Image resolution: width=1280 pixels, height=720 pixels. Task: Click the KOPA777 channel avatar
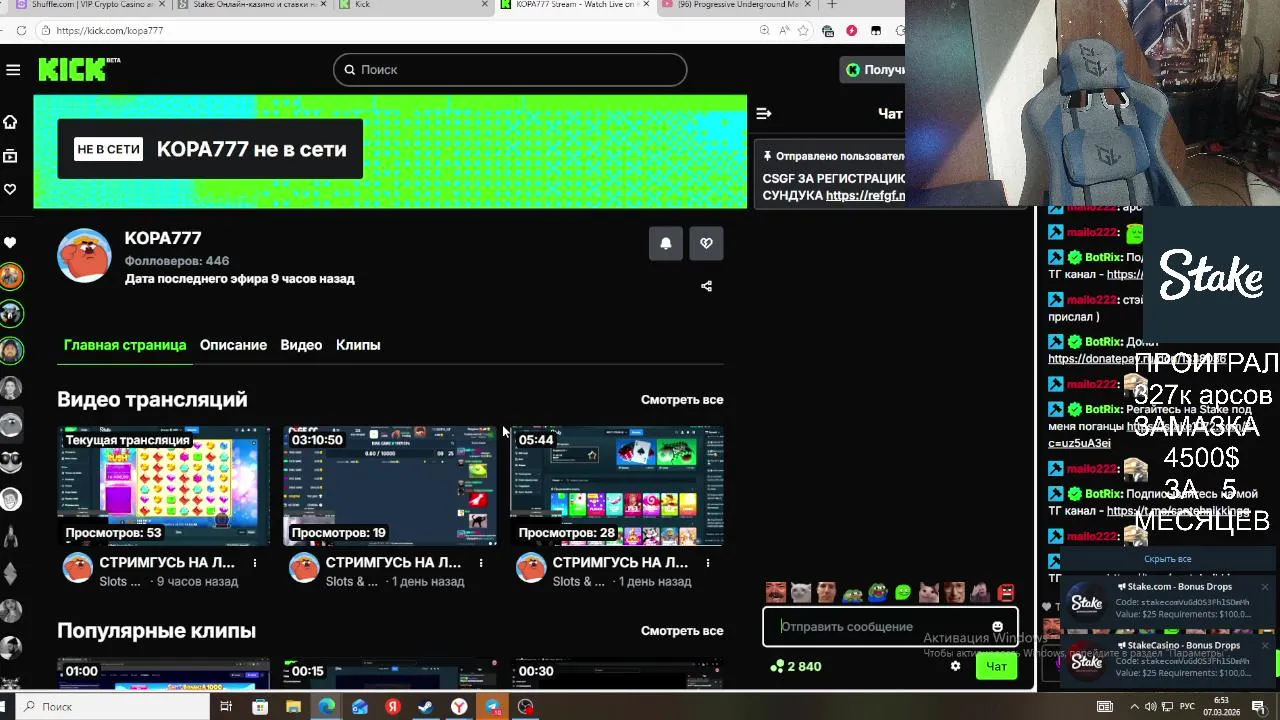(x=84, y=256)
